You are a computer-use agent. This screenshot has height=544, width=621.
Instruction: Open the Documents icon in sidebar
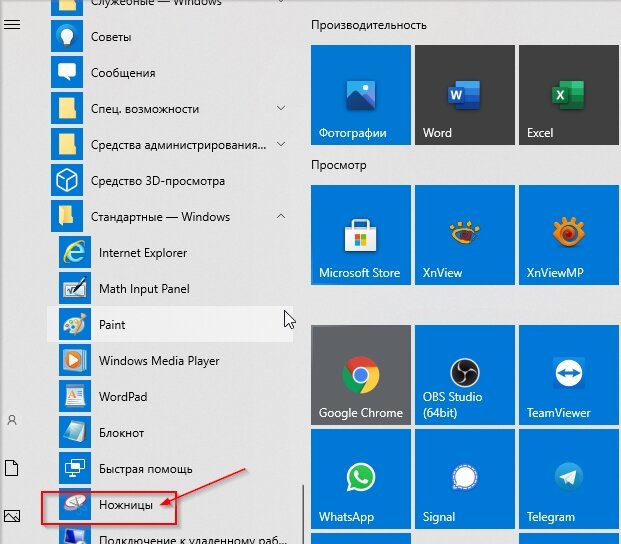click(x=12, y=468)
